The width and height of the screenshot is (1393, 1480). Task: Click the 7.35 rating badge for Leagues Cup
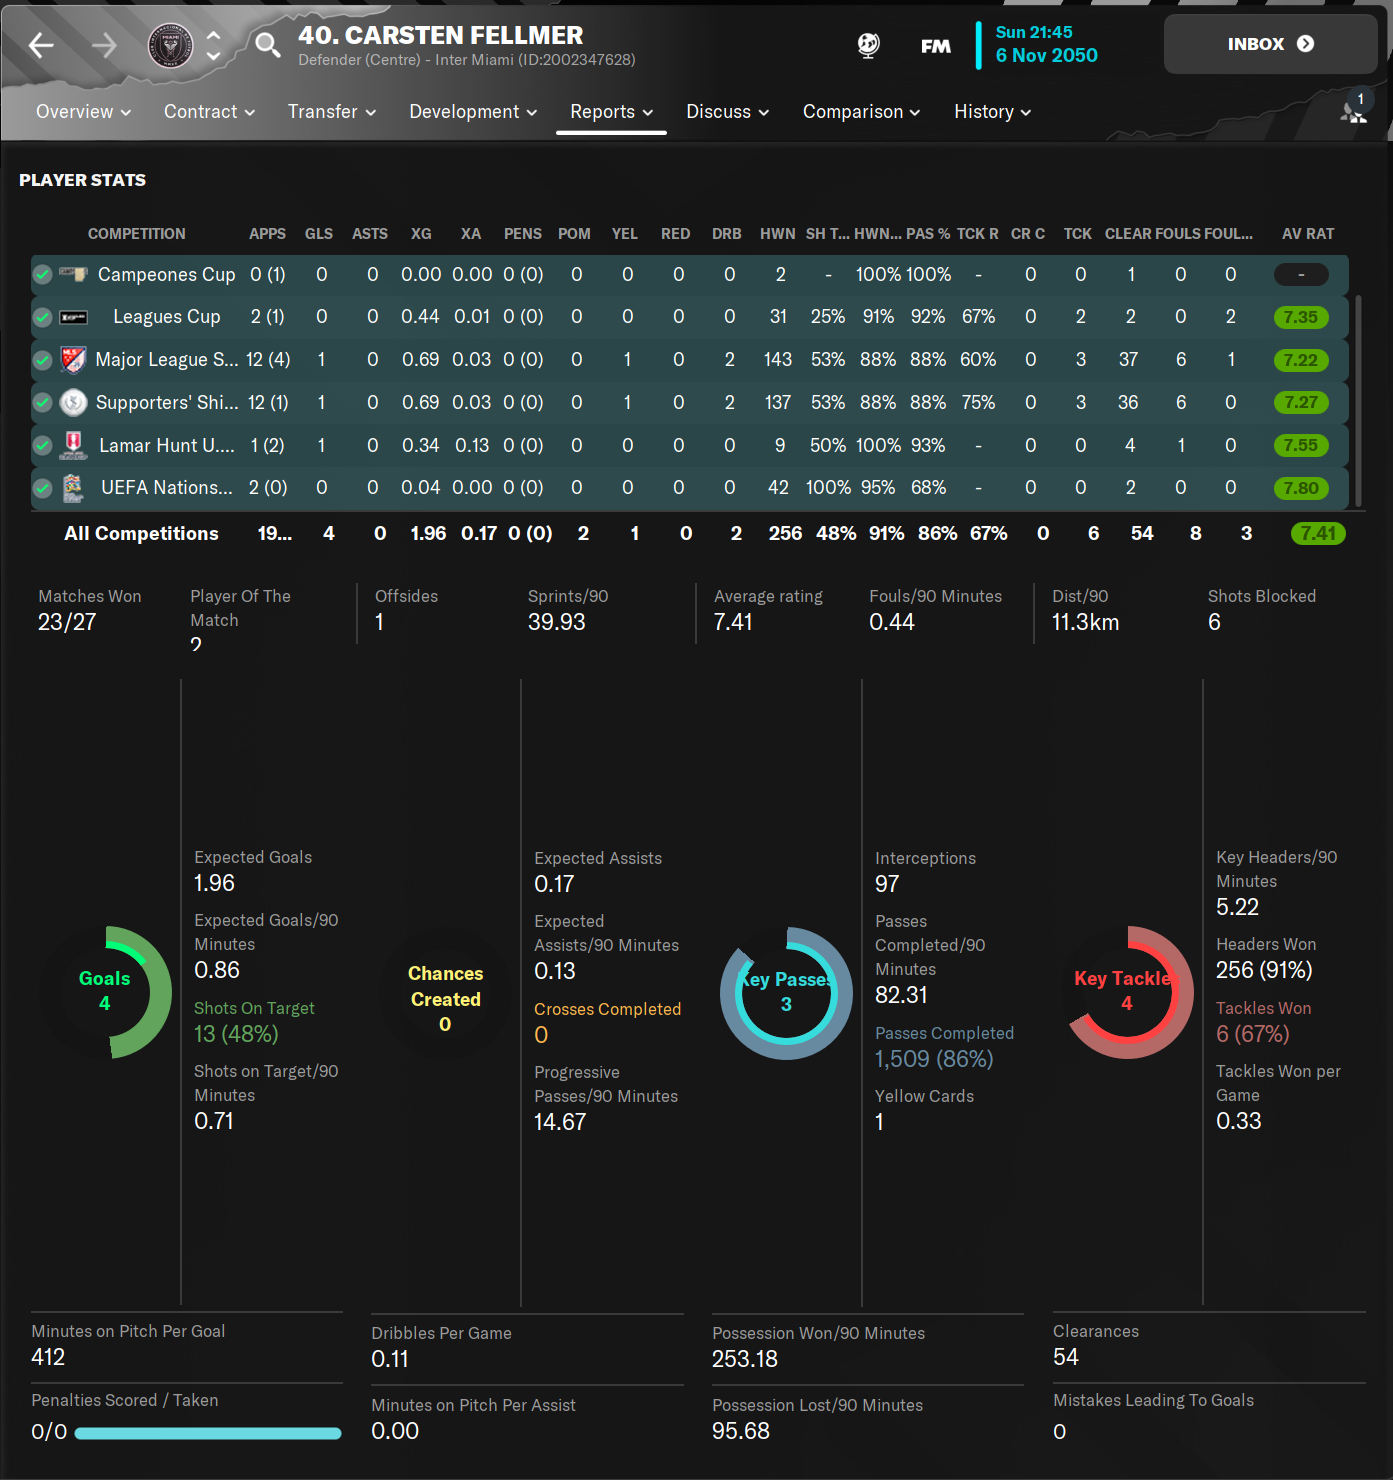(1301, 317)
